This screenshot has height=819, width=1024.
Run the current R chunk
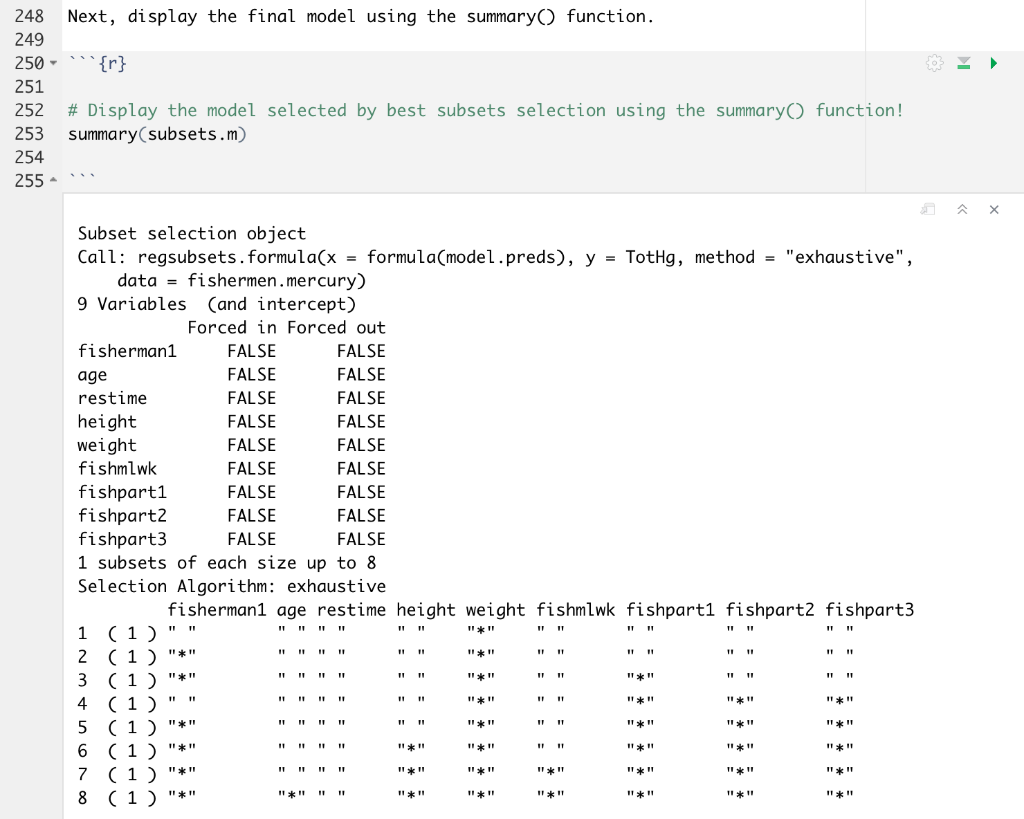994,62
